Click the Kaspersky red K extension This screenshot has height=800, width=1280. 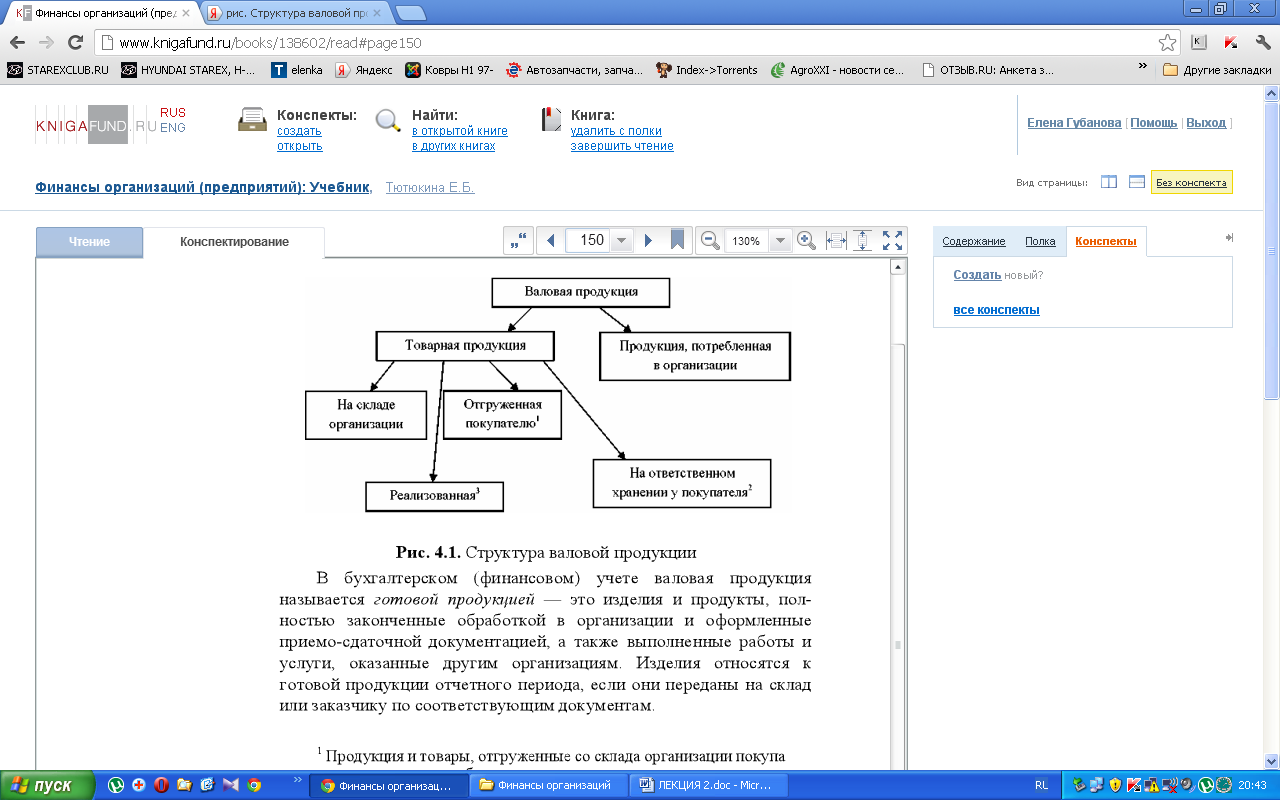pyautogui.click(x=1232, y=42)
